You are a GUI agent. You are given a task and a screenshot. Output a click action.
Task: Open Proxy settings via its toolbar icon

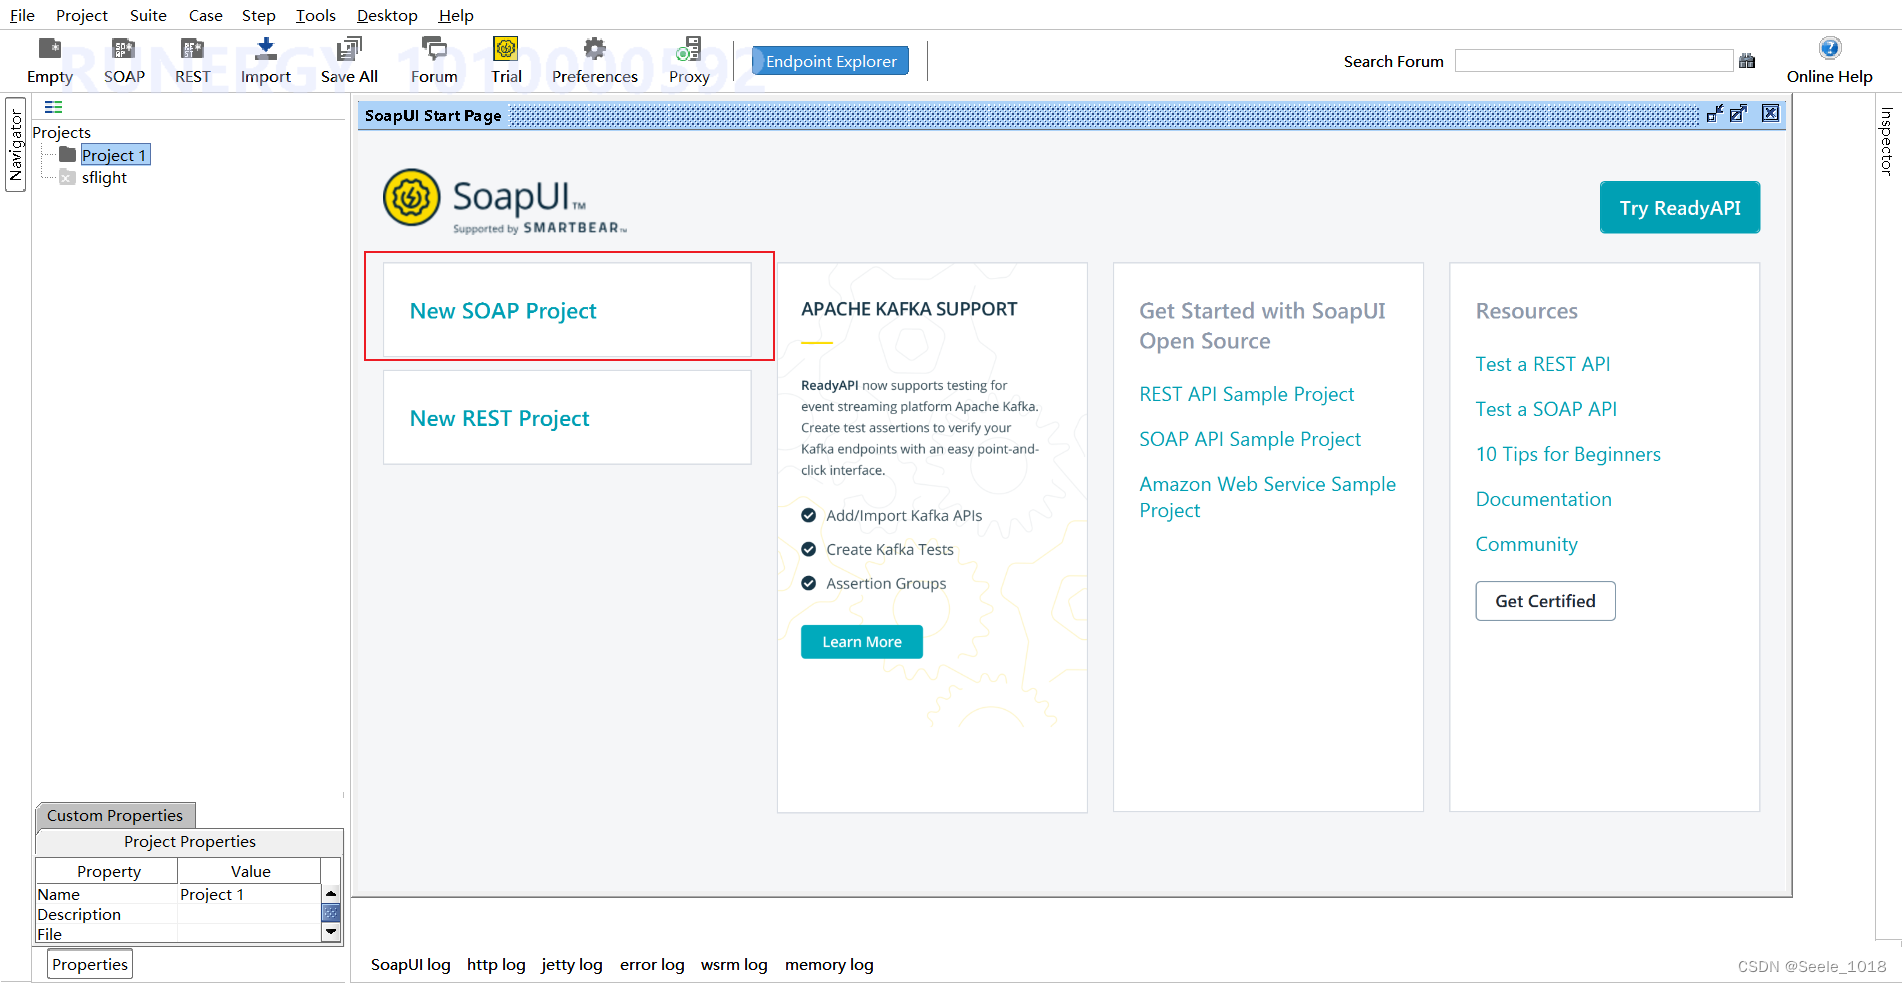(x=688, y=60)
